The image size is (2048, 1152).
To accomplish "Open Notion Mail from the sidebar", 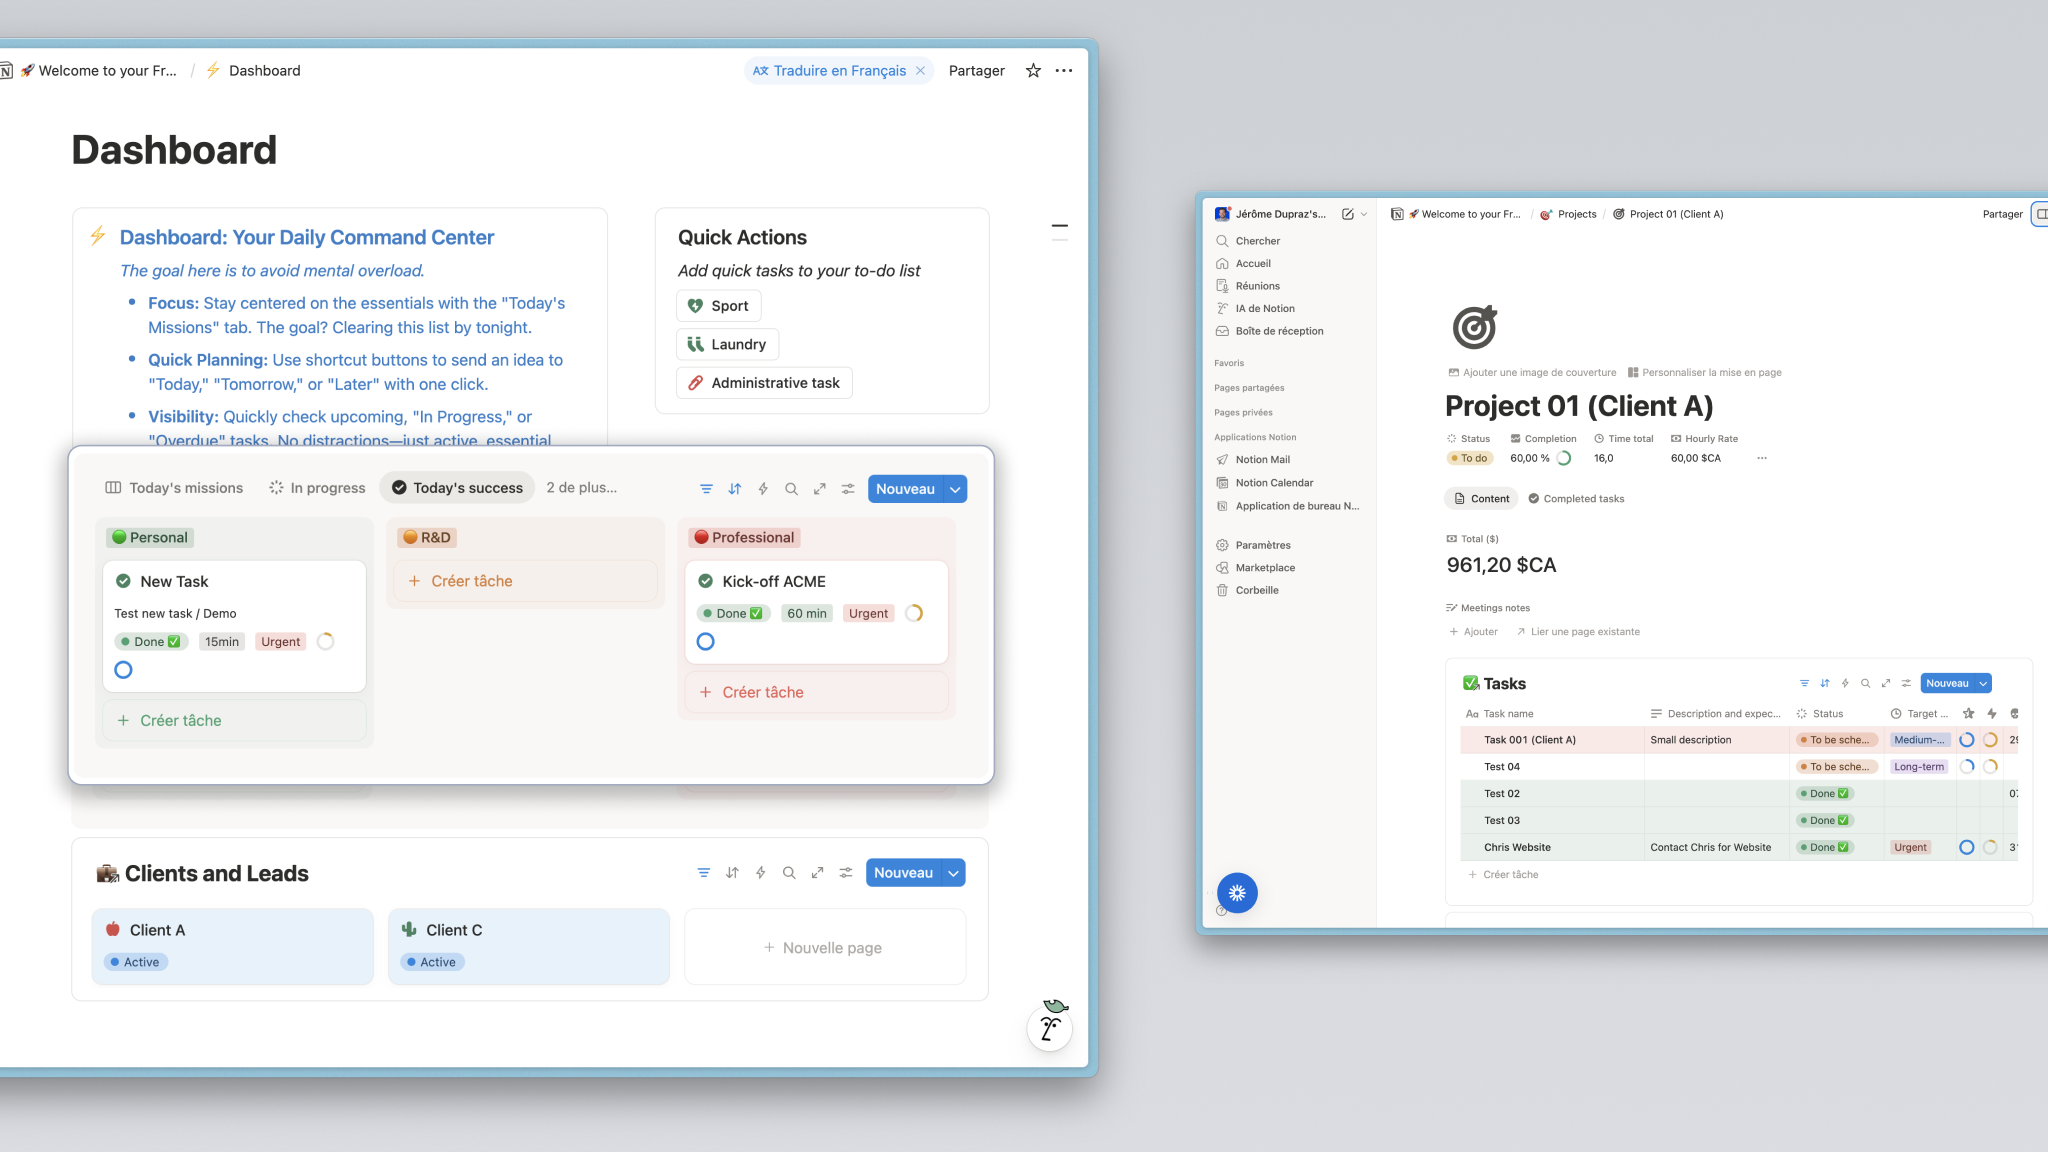I will pyautogui.click(x=1262, y=459).
